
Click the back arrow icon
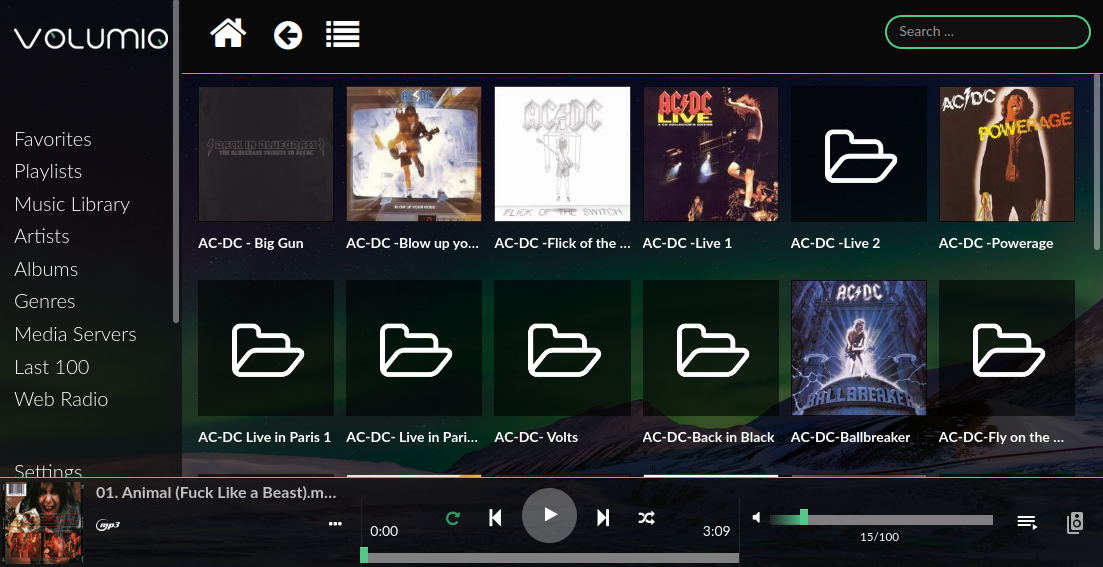pos(288,34)
